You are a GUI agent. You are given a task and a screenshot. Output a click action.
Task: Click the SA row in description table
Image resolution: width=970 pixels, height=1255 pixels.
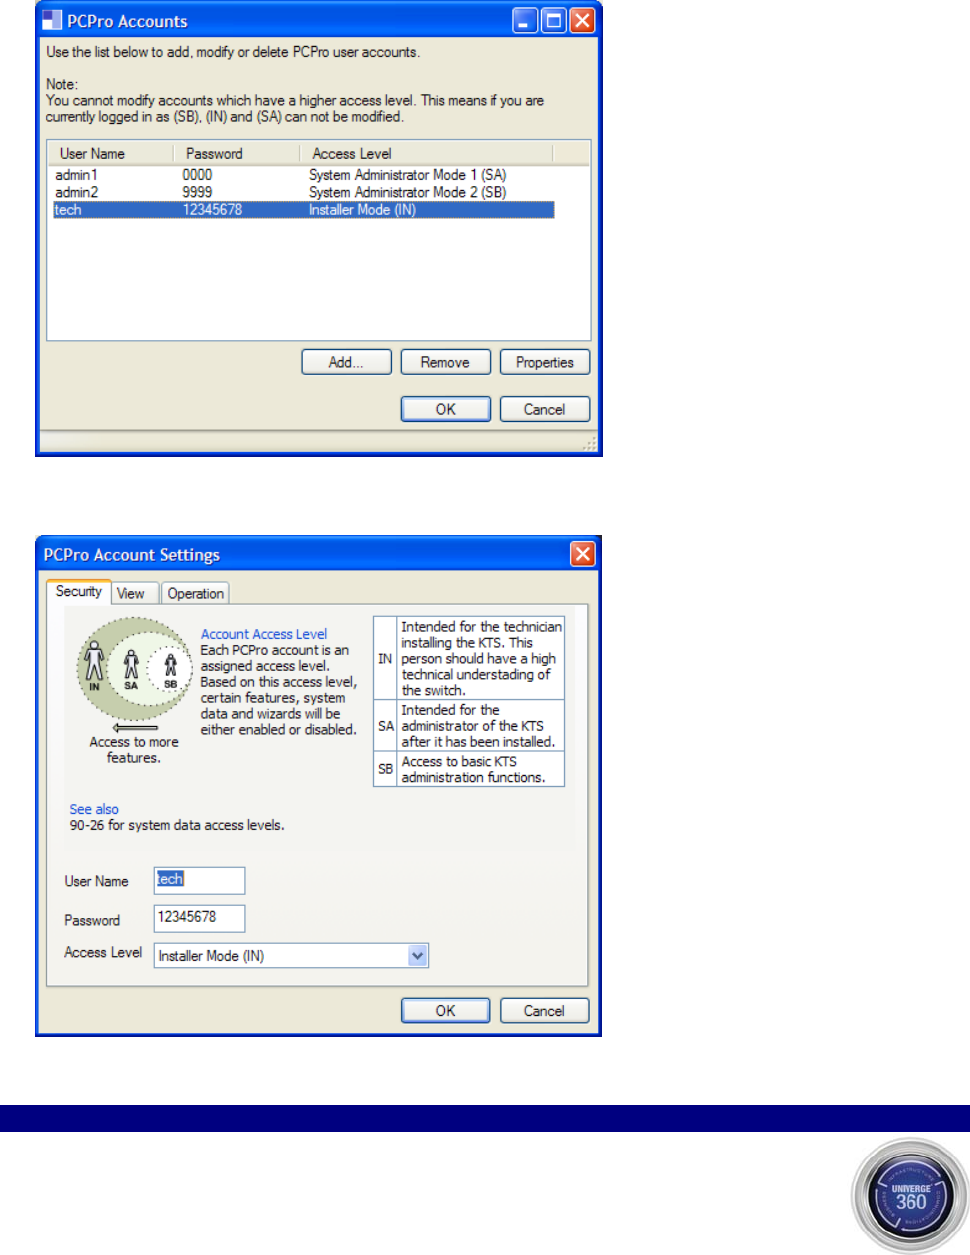coord(469,726)
